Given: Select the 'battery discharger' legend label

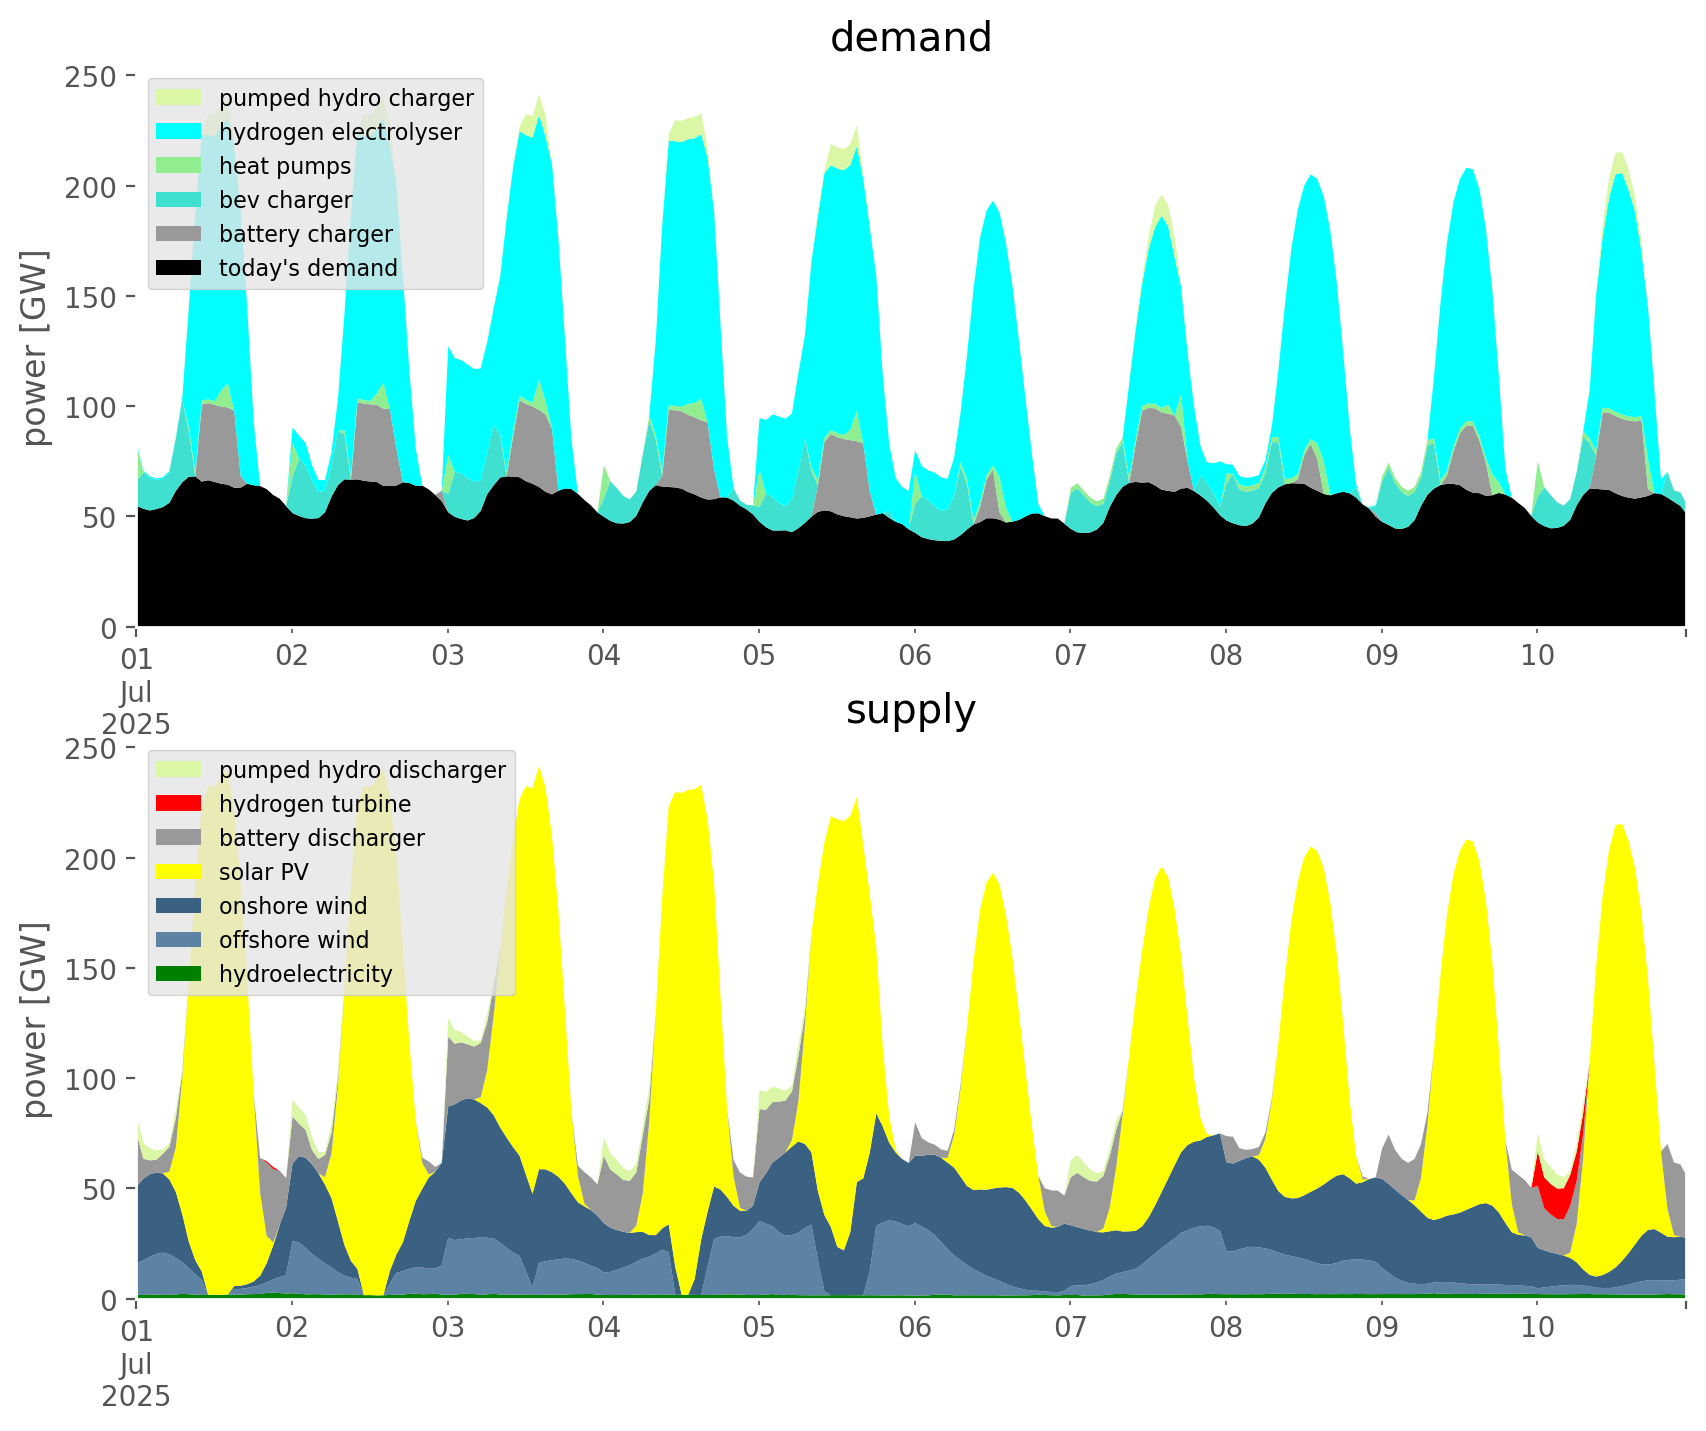Looking at the screenshot, I should (321, 838).
